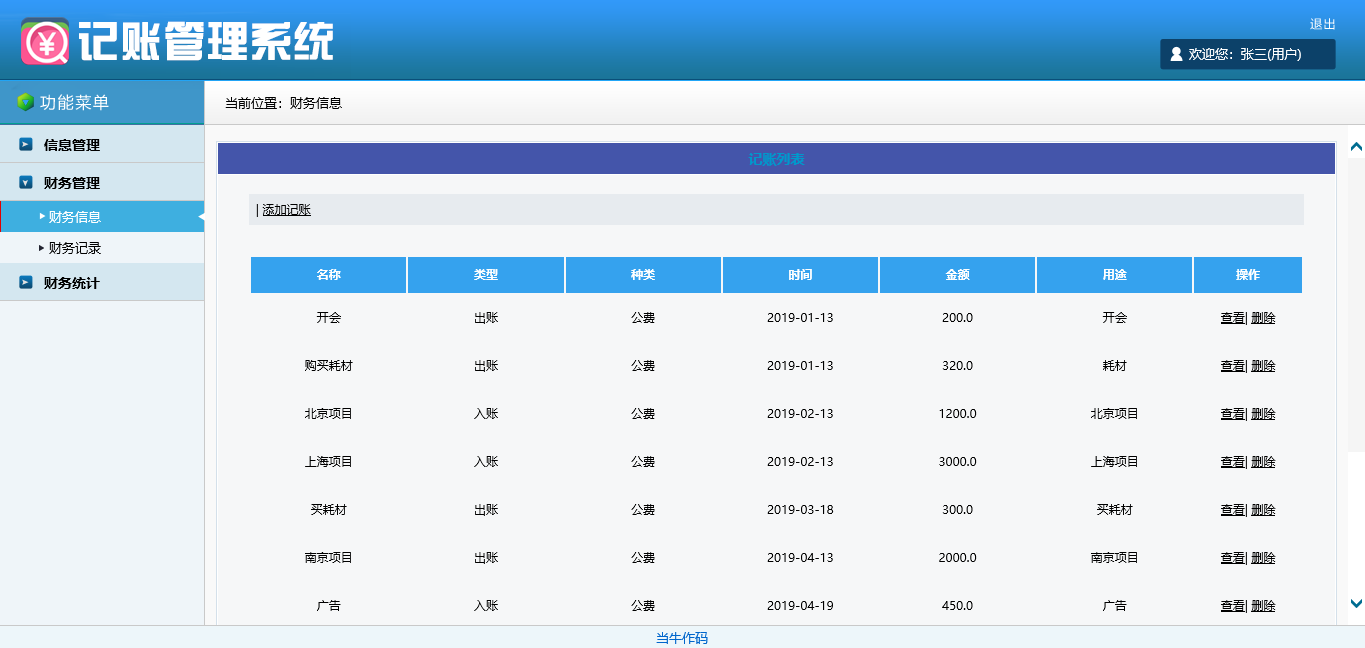Click the 欢迎您: 张三(用户) box

pos(1247,54)
